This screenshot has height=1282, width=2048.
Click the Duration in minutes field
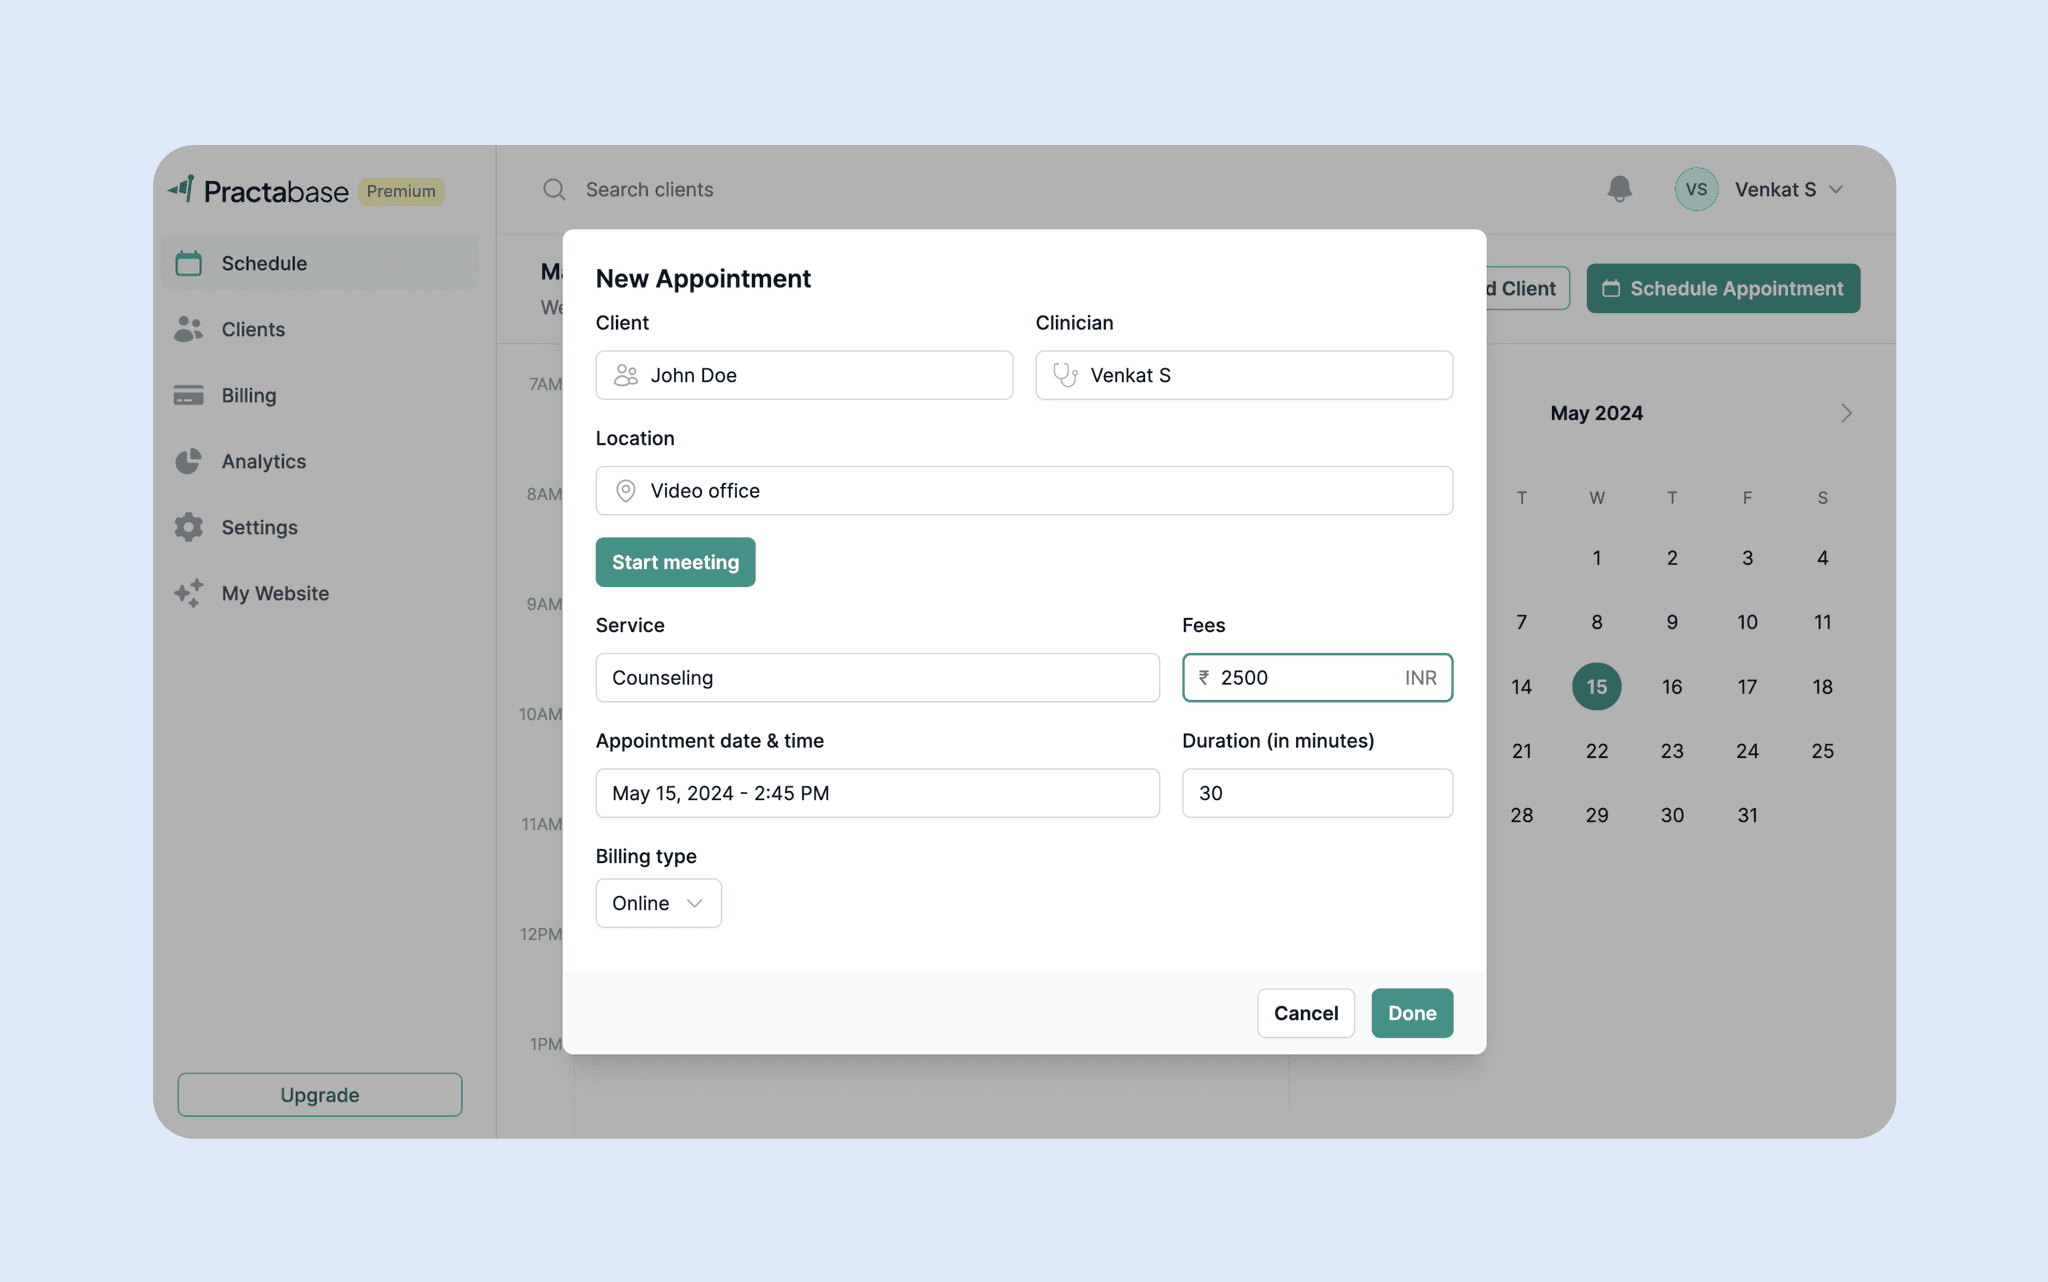pos(1316,793)
